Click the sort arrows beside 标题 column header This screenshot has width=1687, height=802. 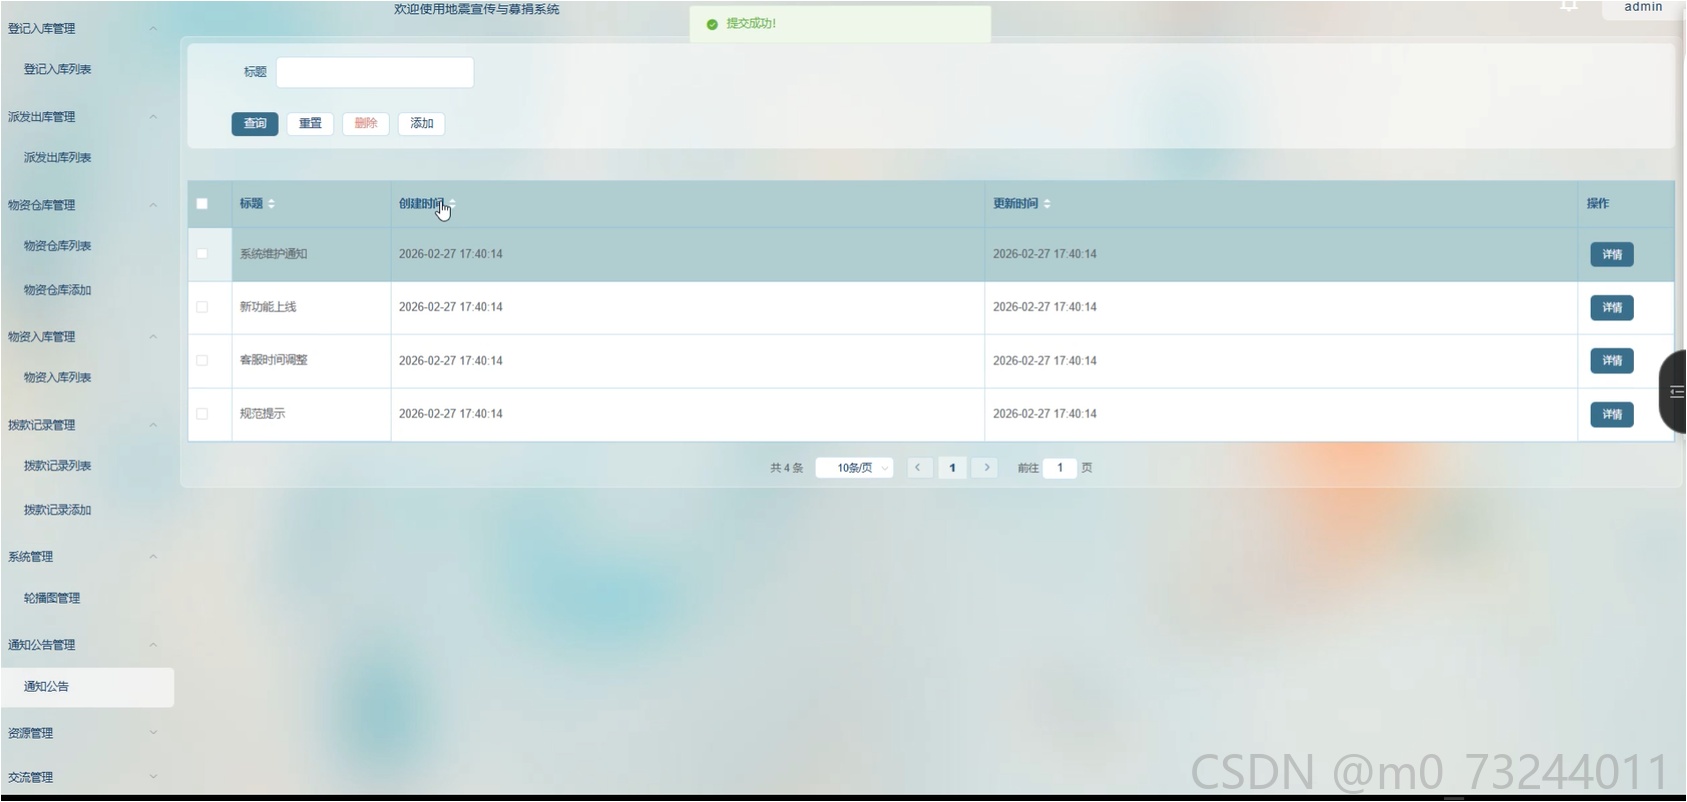tap(271, 204)
